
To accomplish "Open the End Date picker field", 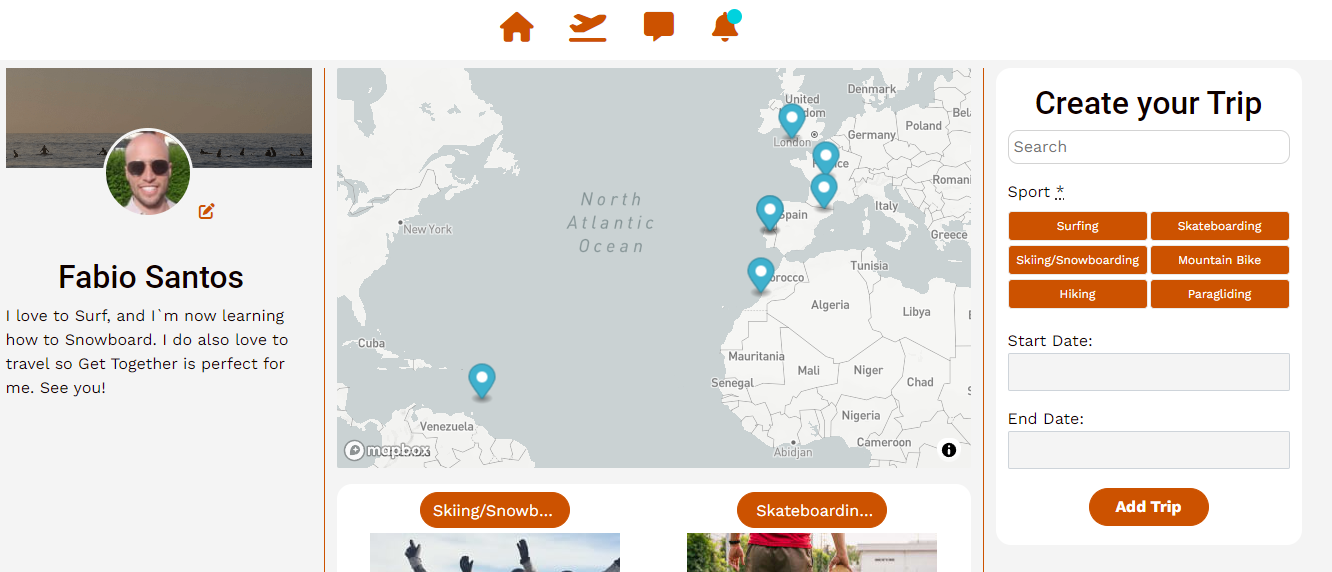I will (x=1148, y=450).
